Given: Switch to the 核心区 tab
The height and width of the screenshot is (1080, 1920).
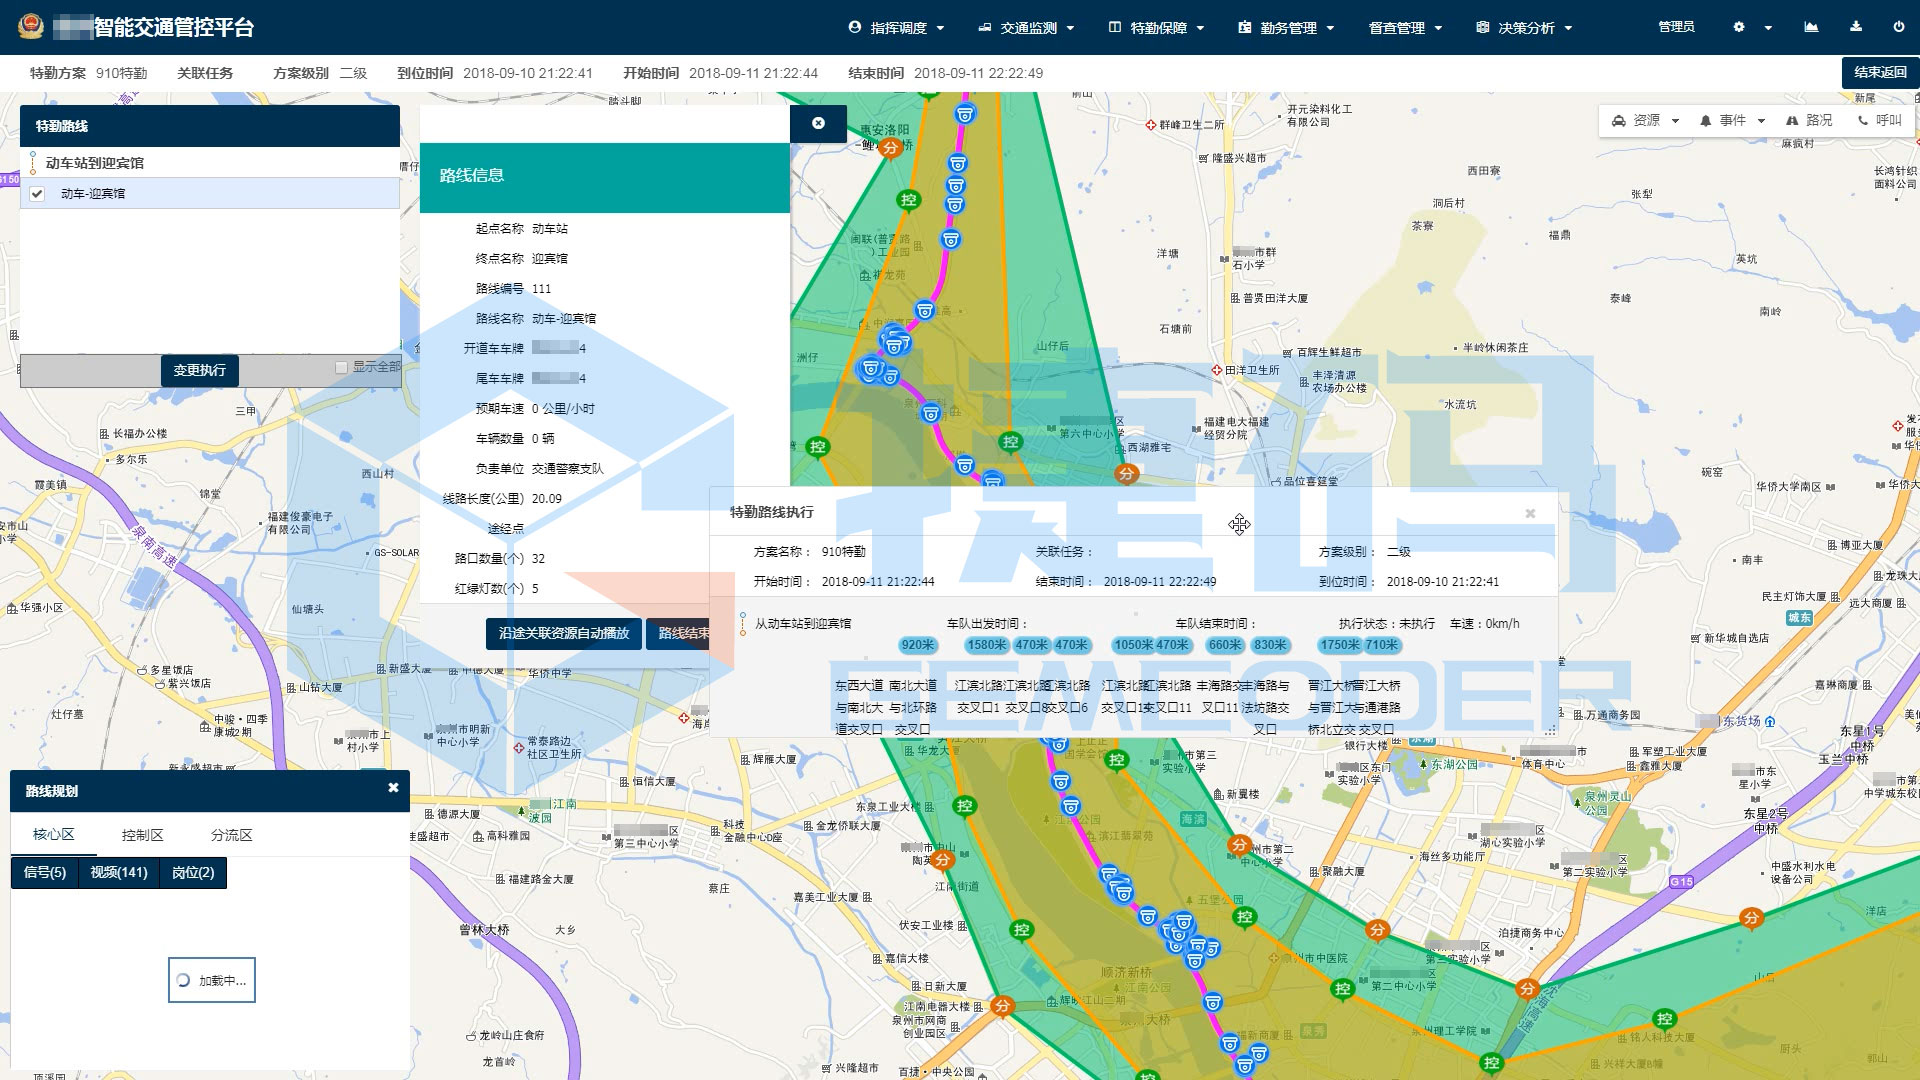Looking at the screenshot, I should click(x=54, y=834).
